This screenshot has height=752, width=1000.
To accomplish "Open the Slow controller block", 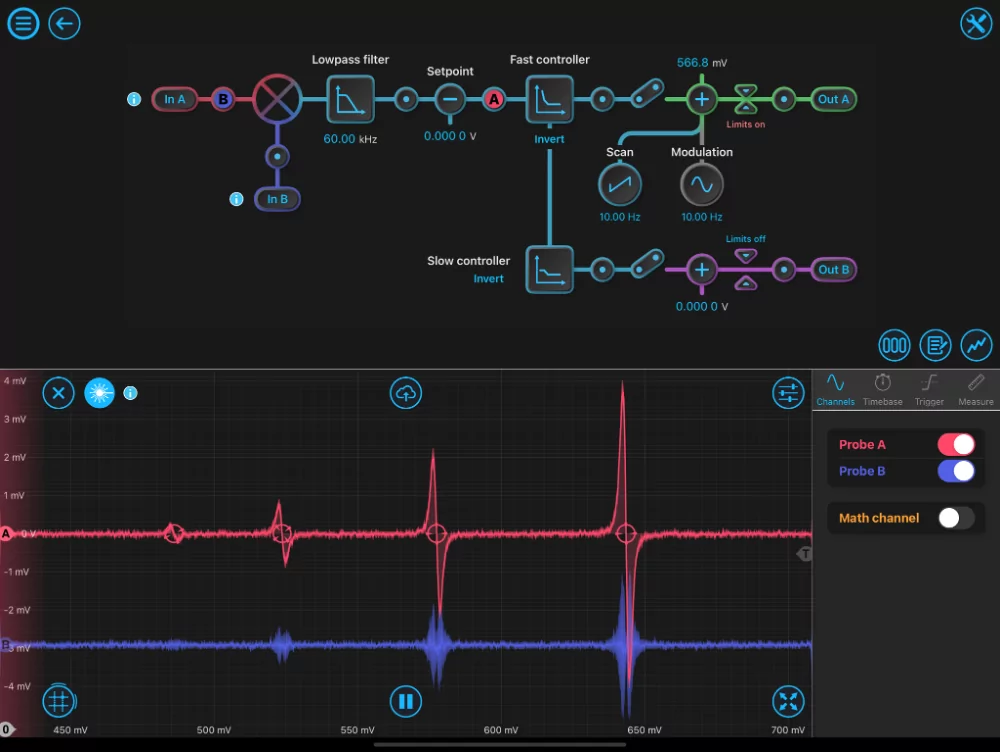I will tap(549, 269).
